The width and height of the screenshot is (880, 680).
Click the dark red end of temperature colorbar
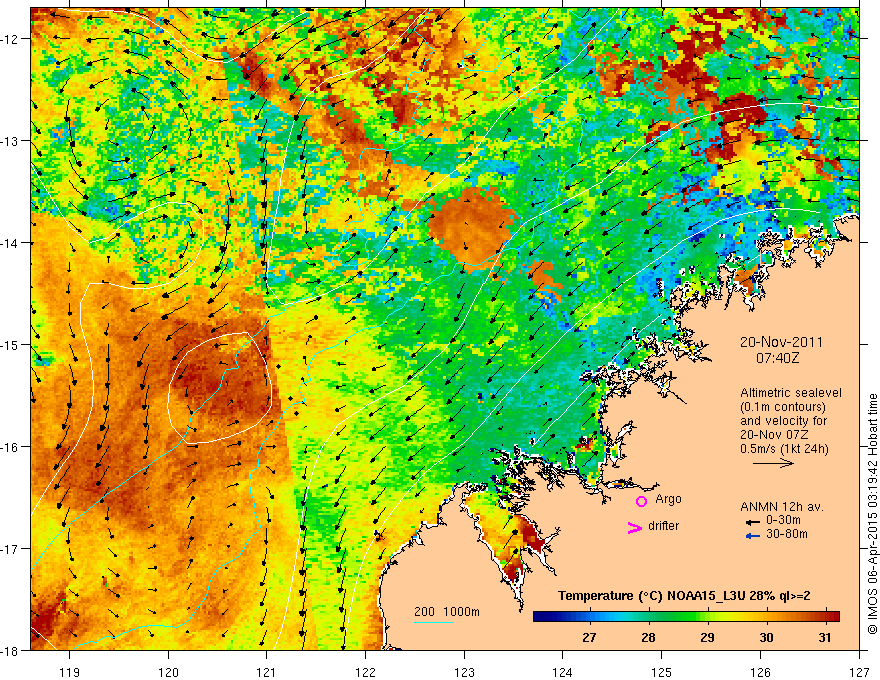(835, 617)
